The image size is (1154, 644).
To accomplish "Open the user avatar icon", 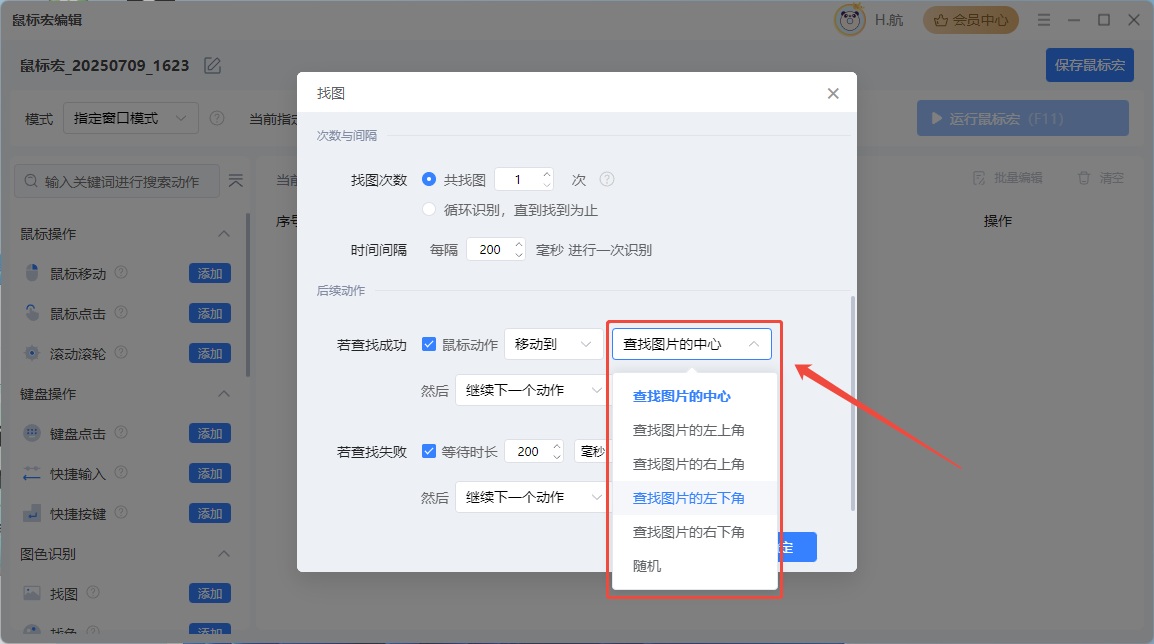I will pyautogui.click(x=849, y=20).
